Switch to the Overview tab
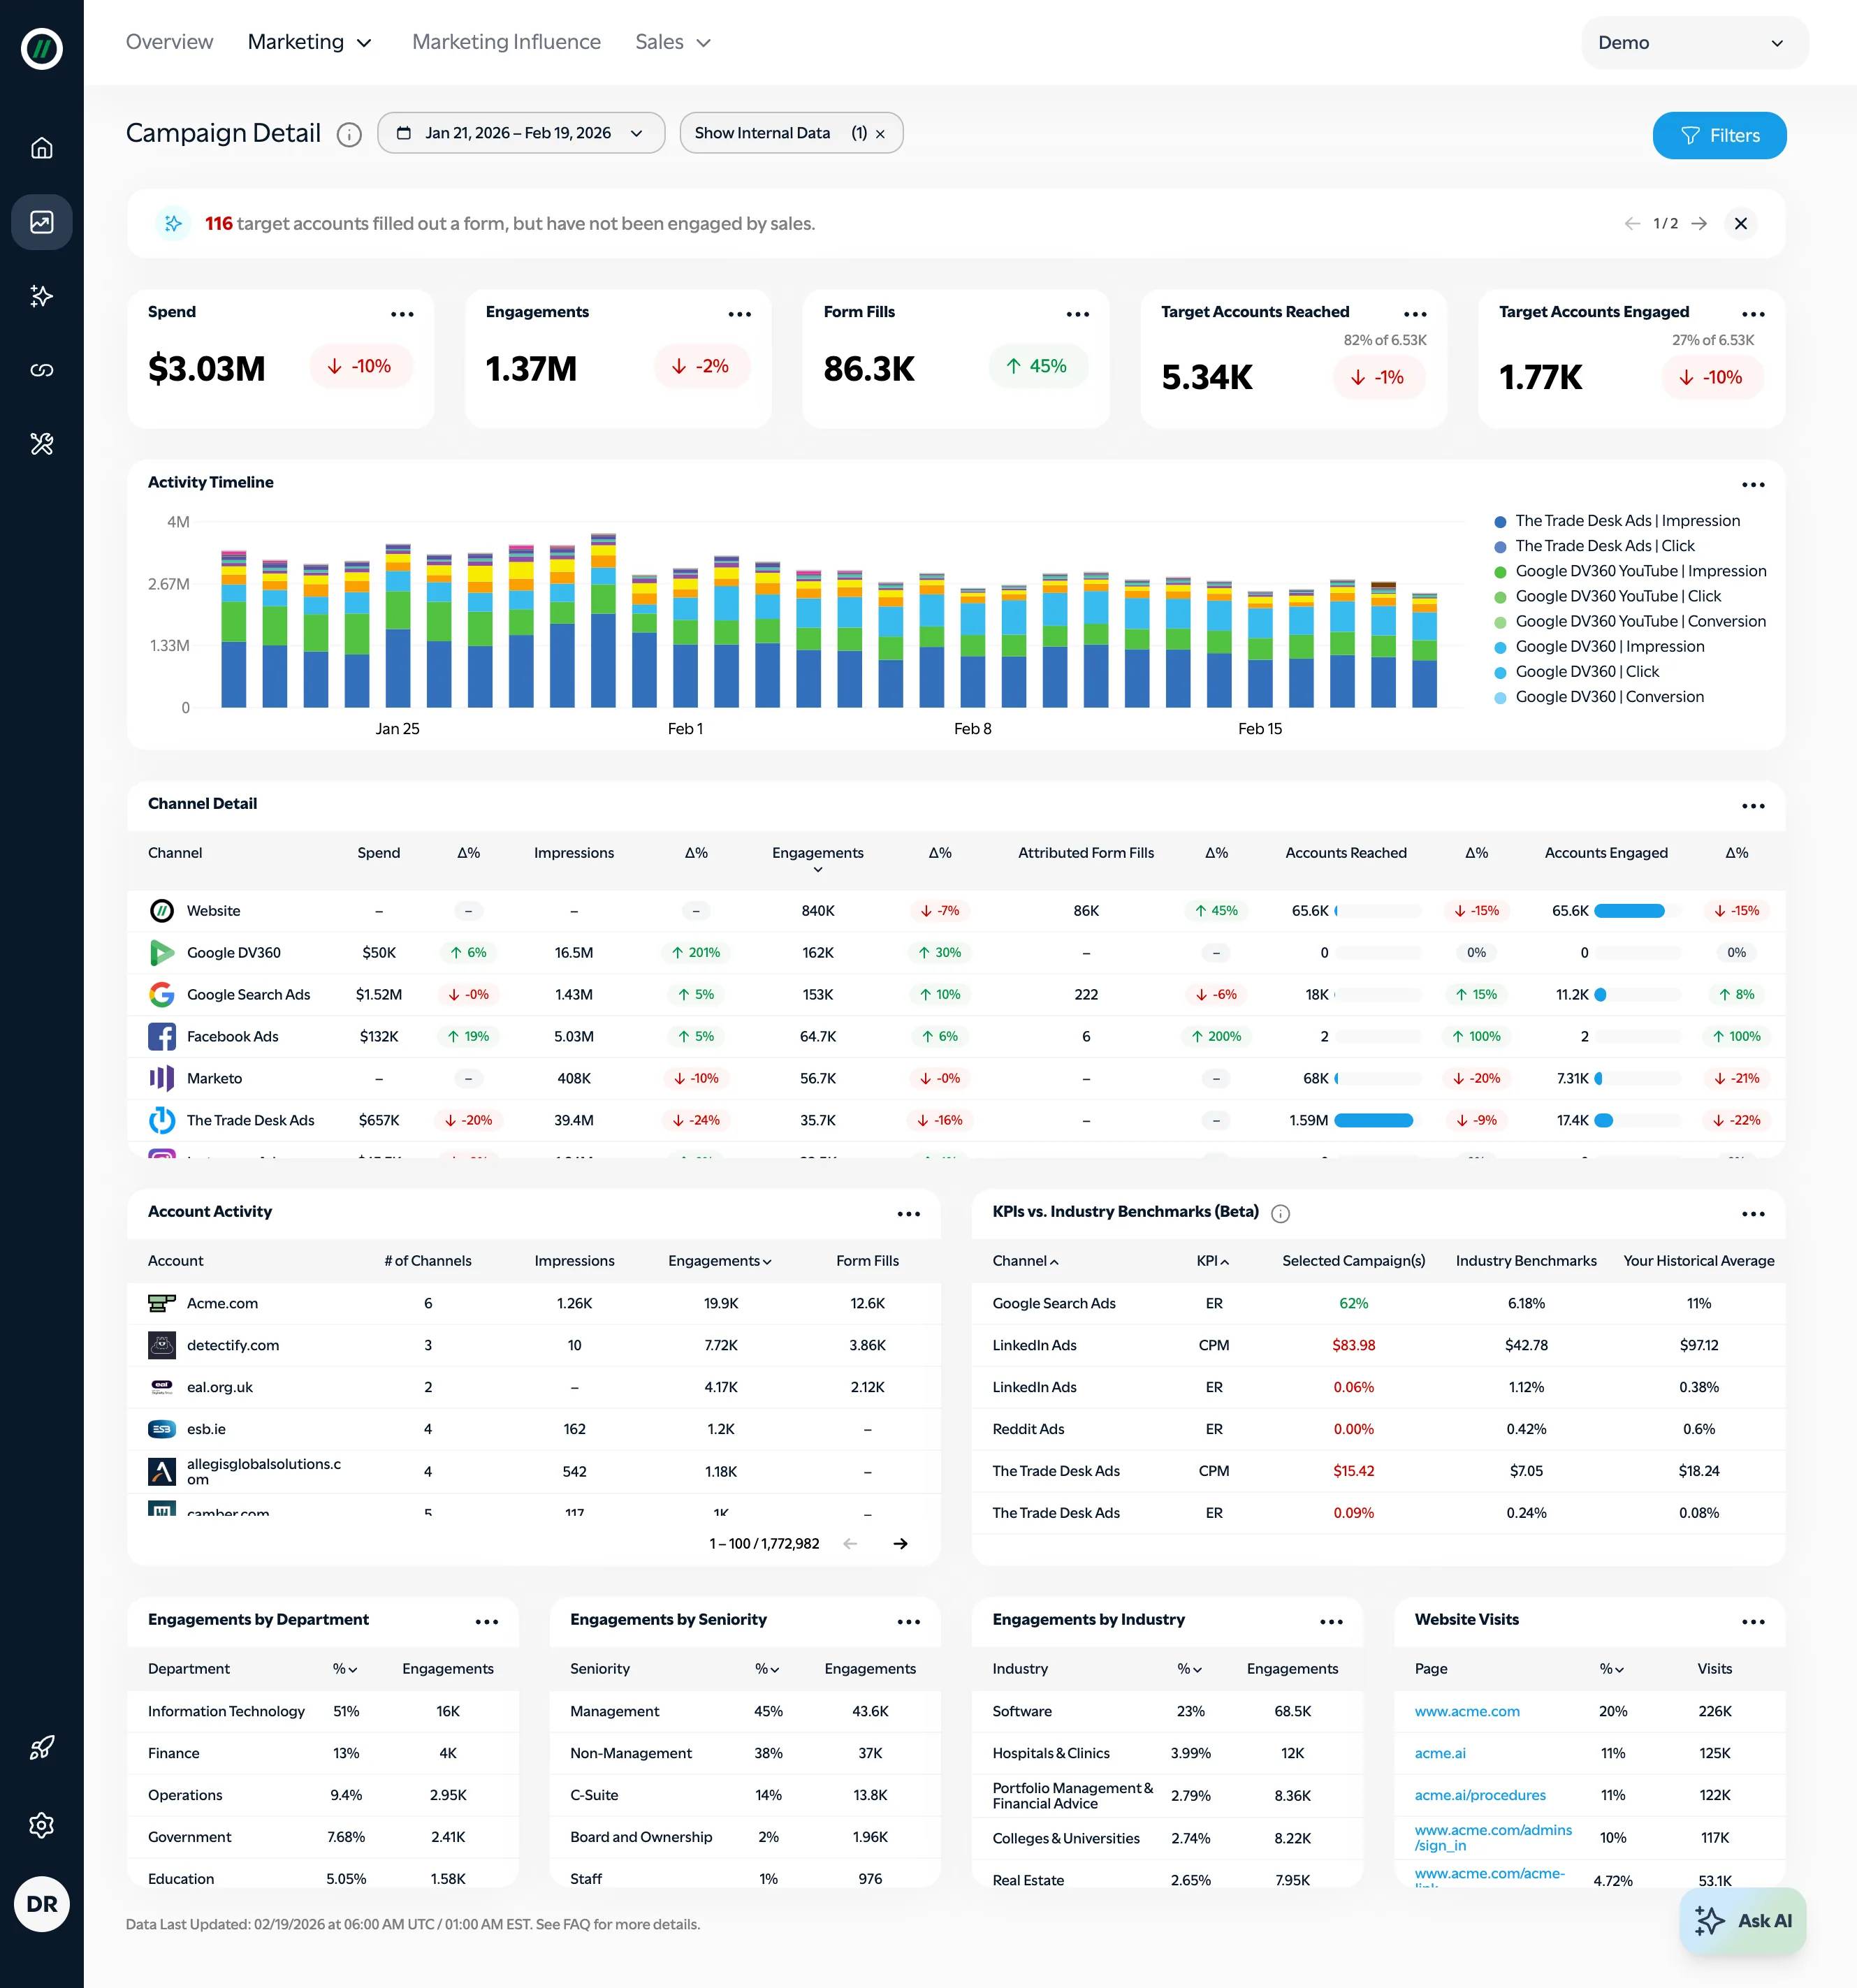The width and height of the screenshot is (1857, 1988). click(x=169, y=42)
